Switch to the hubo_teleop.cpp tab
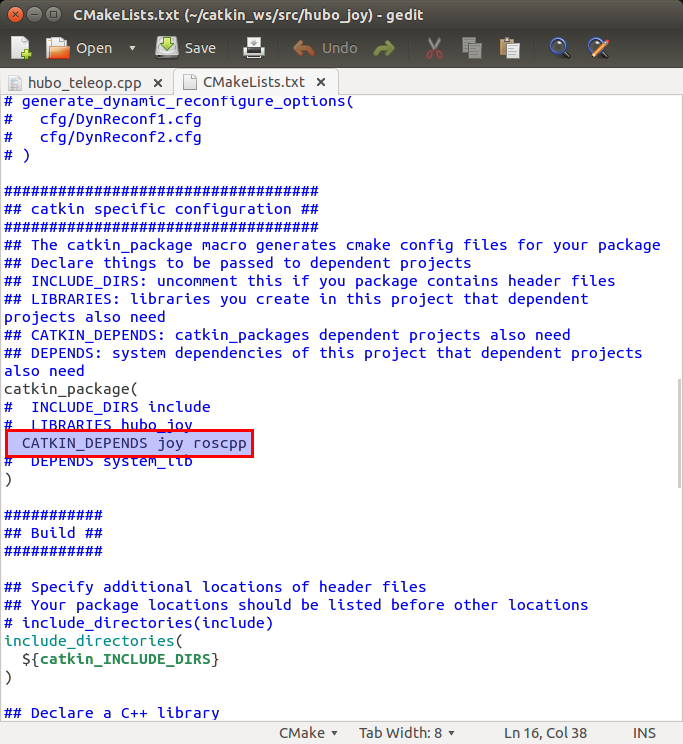The width and height of the screenshot is (683, 744). (x=84, y=83)
